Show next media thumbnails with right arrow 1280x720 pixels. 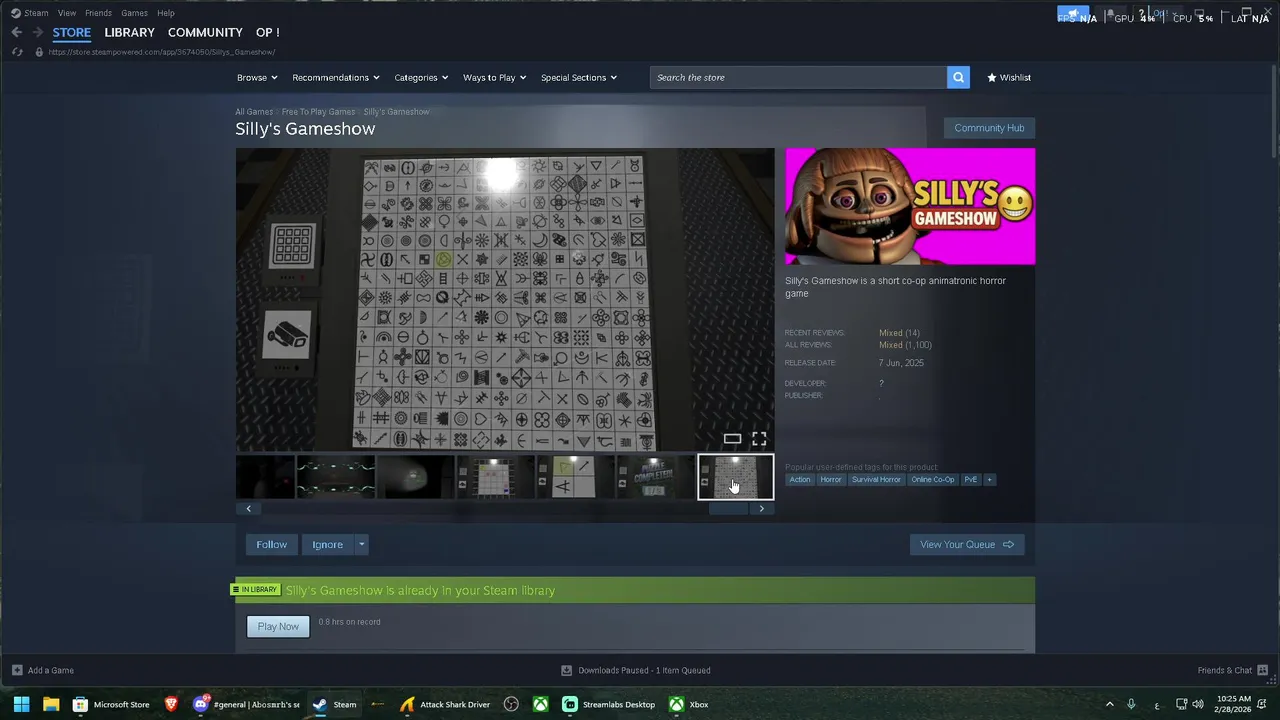point(761,508)
